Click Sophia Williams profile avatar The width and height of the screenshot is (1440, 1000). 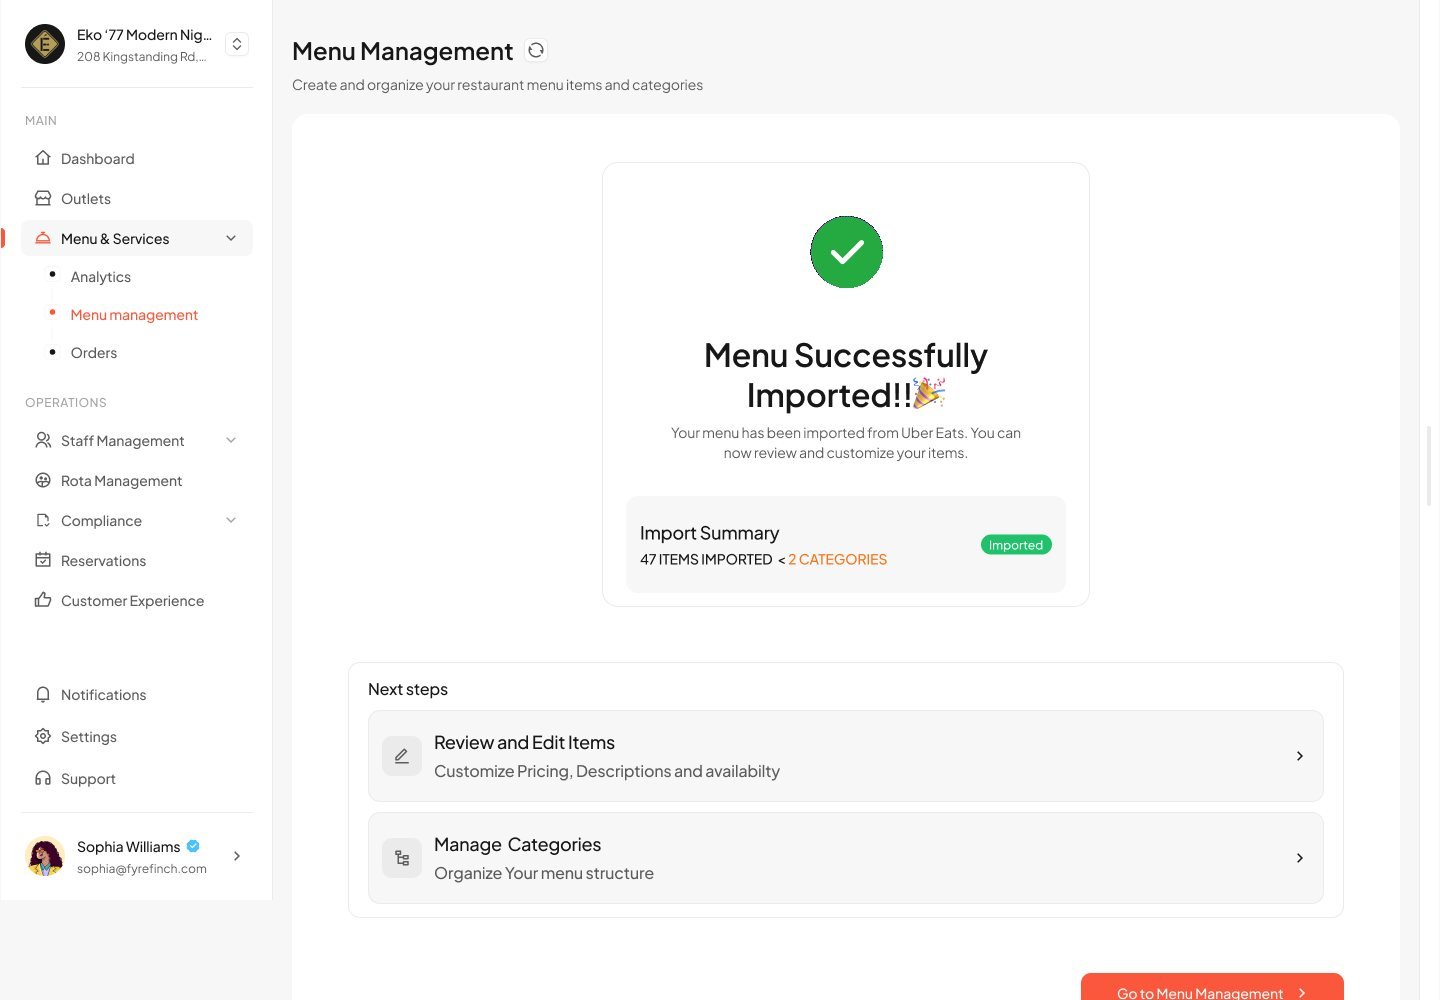pos(45,856)
